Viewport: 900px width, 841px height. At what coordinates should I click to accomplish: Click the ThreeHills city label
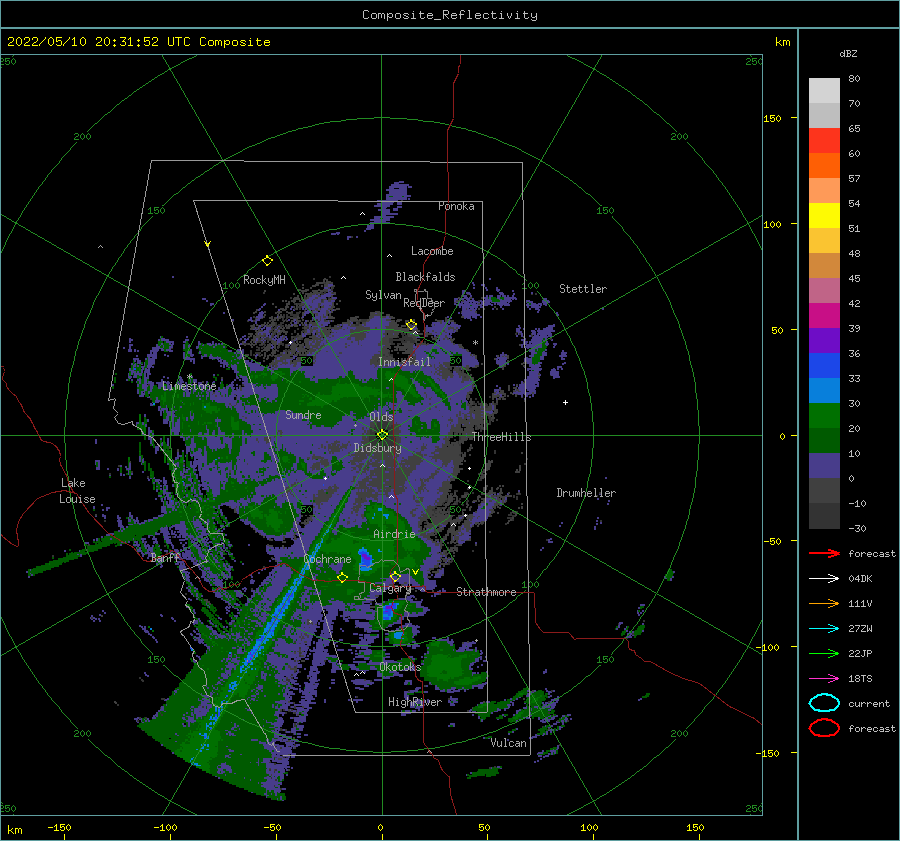pos(502,437)
